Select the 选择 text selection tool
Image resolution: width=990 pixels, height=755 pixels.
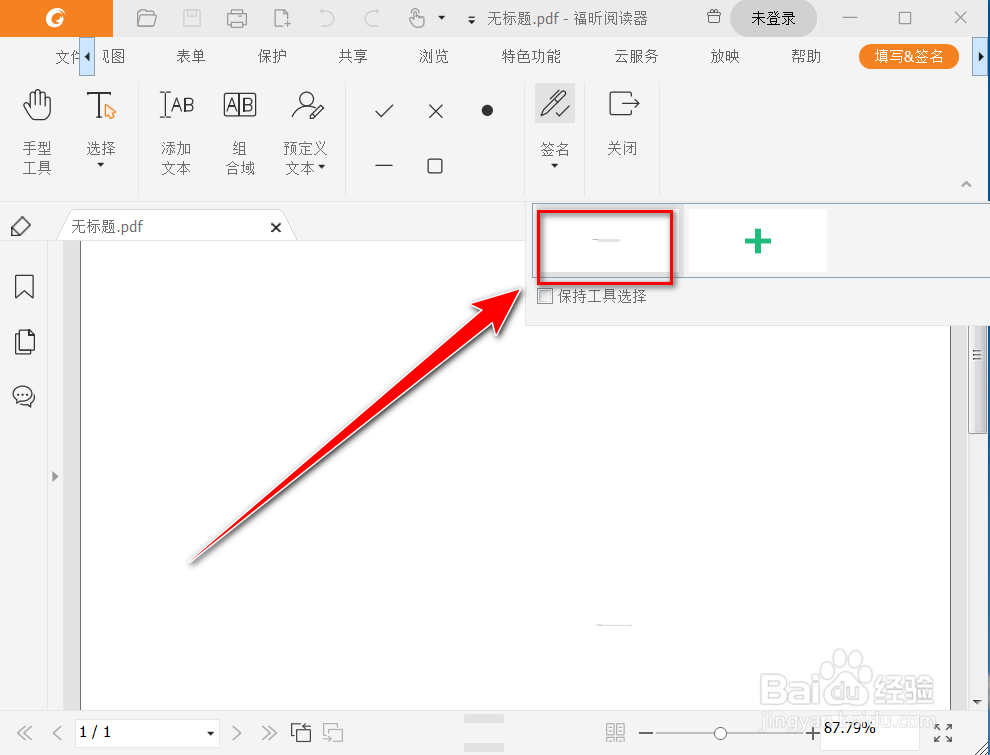click(101, 122)
